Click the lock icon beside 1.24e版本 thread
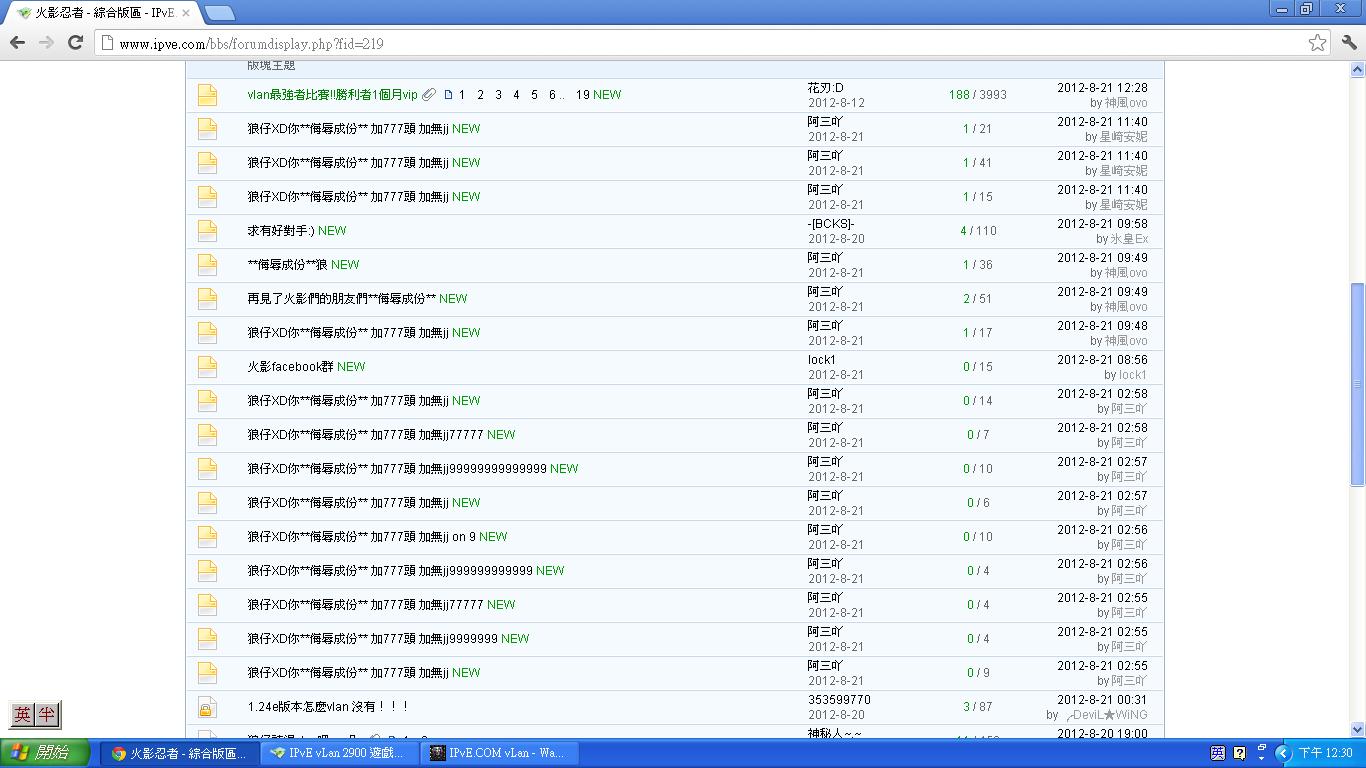 [x=206, y=708]
